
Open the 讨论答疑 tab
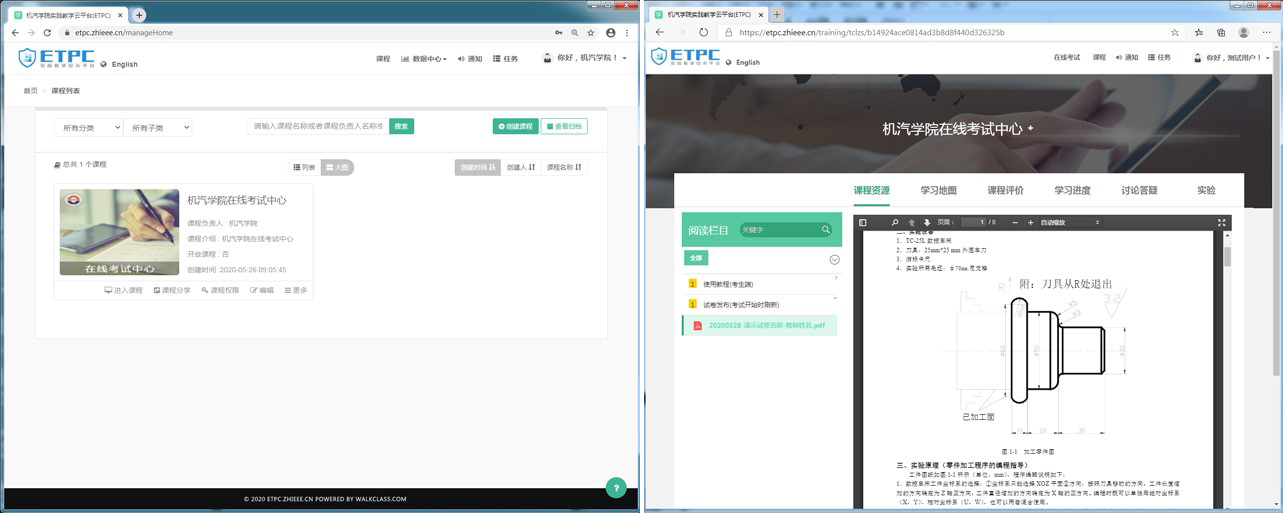coord(1139,190)
